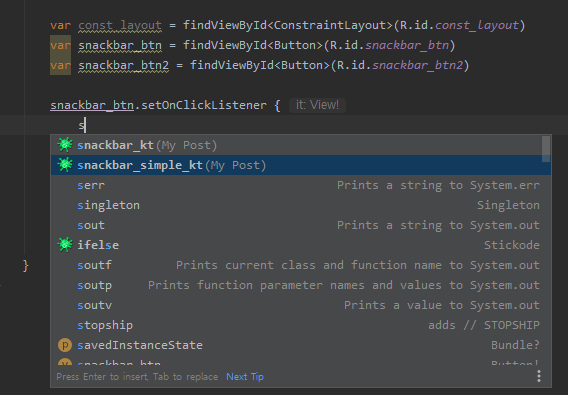The width and height of the screenshot is (568, 395).
Task: Click the italic R.id const_layout reference
Action: [x=477, y=25]
